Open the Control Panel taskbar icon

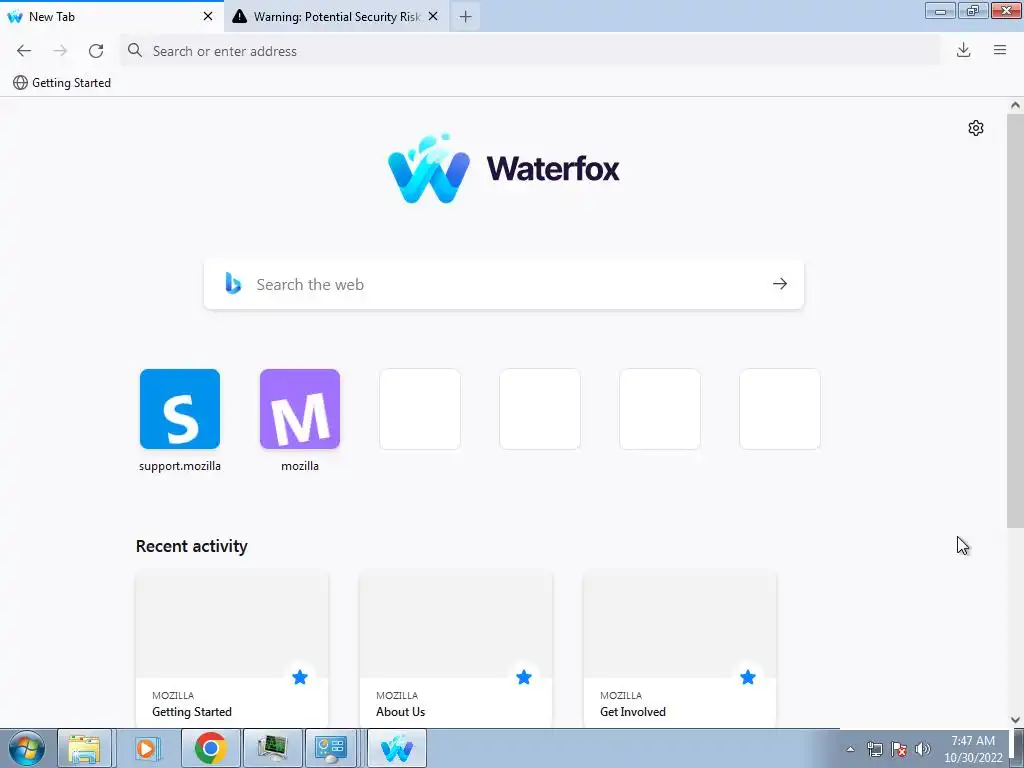point(331,748)
